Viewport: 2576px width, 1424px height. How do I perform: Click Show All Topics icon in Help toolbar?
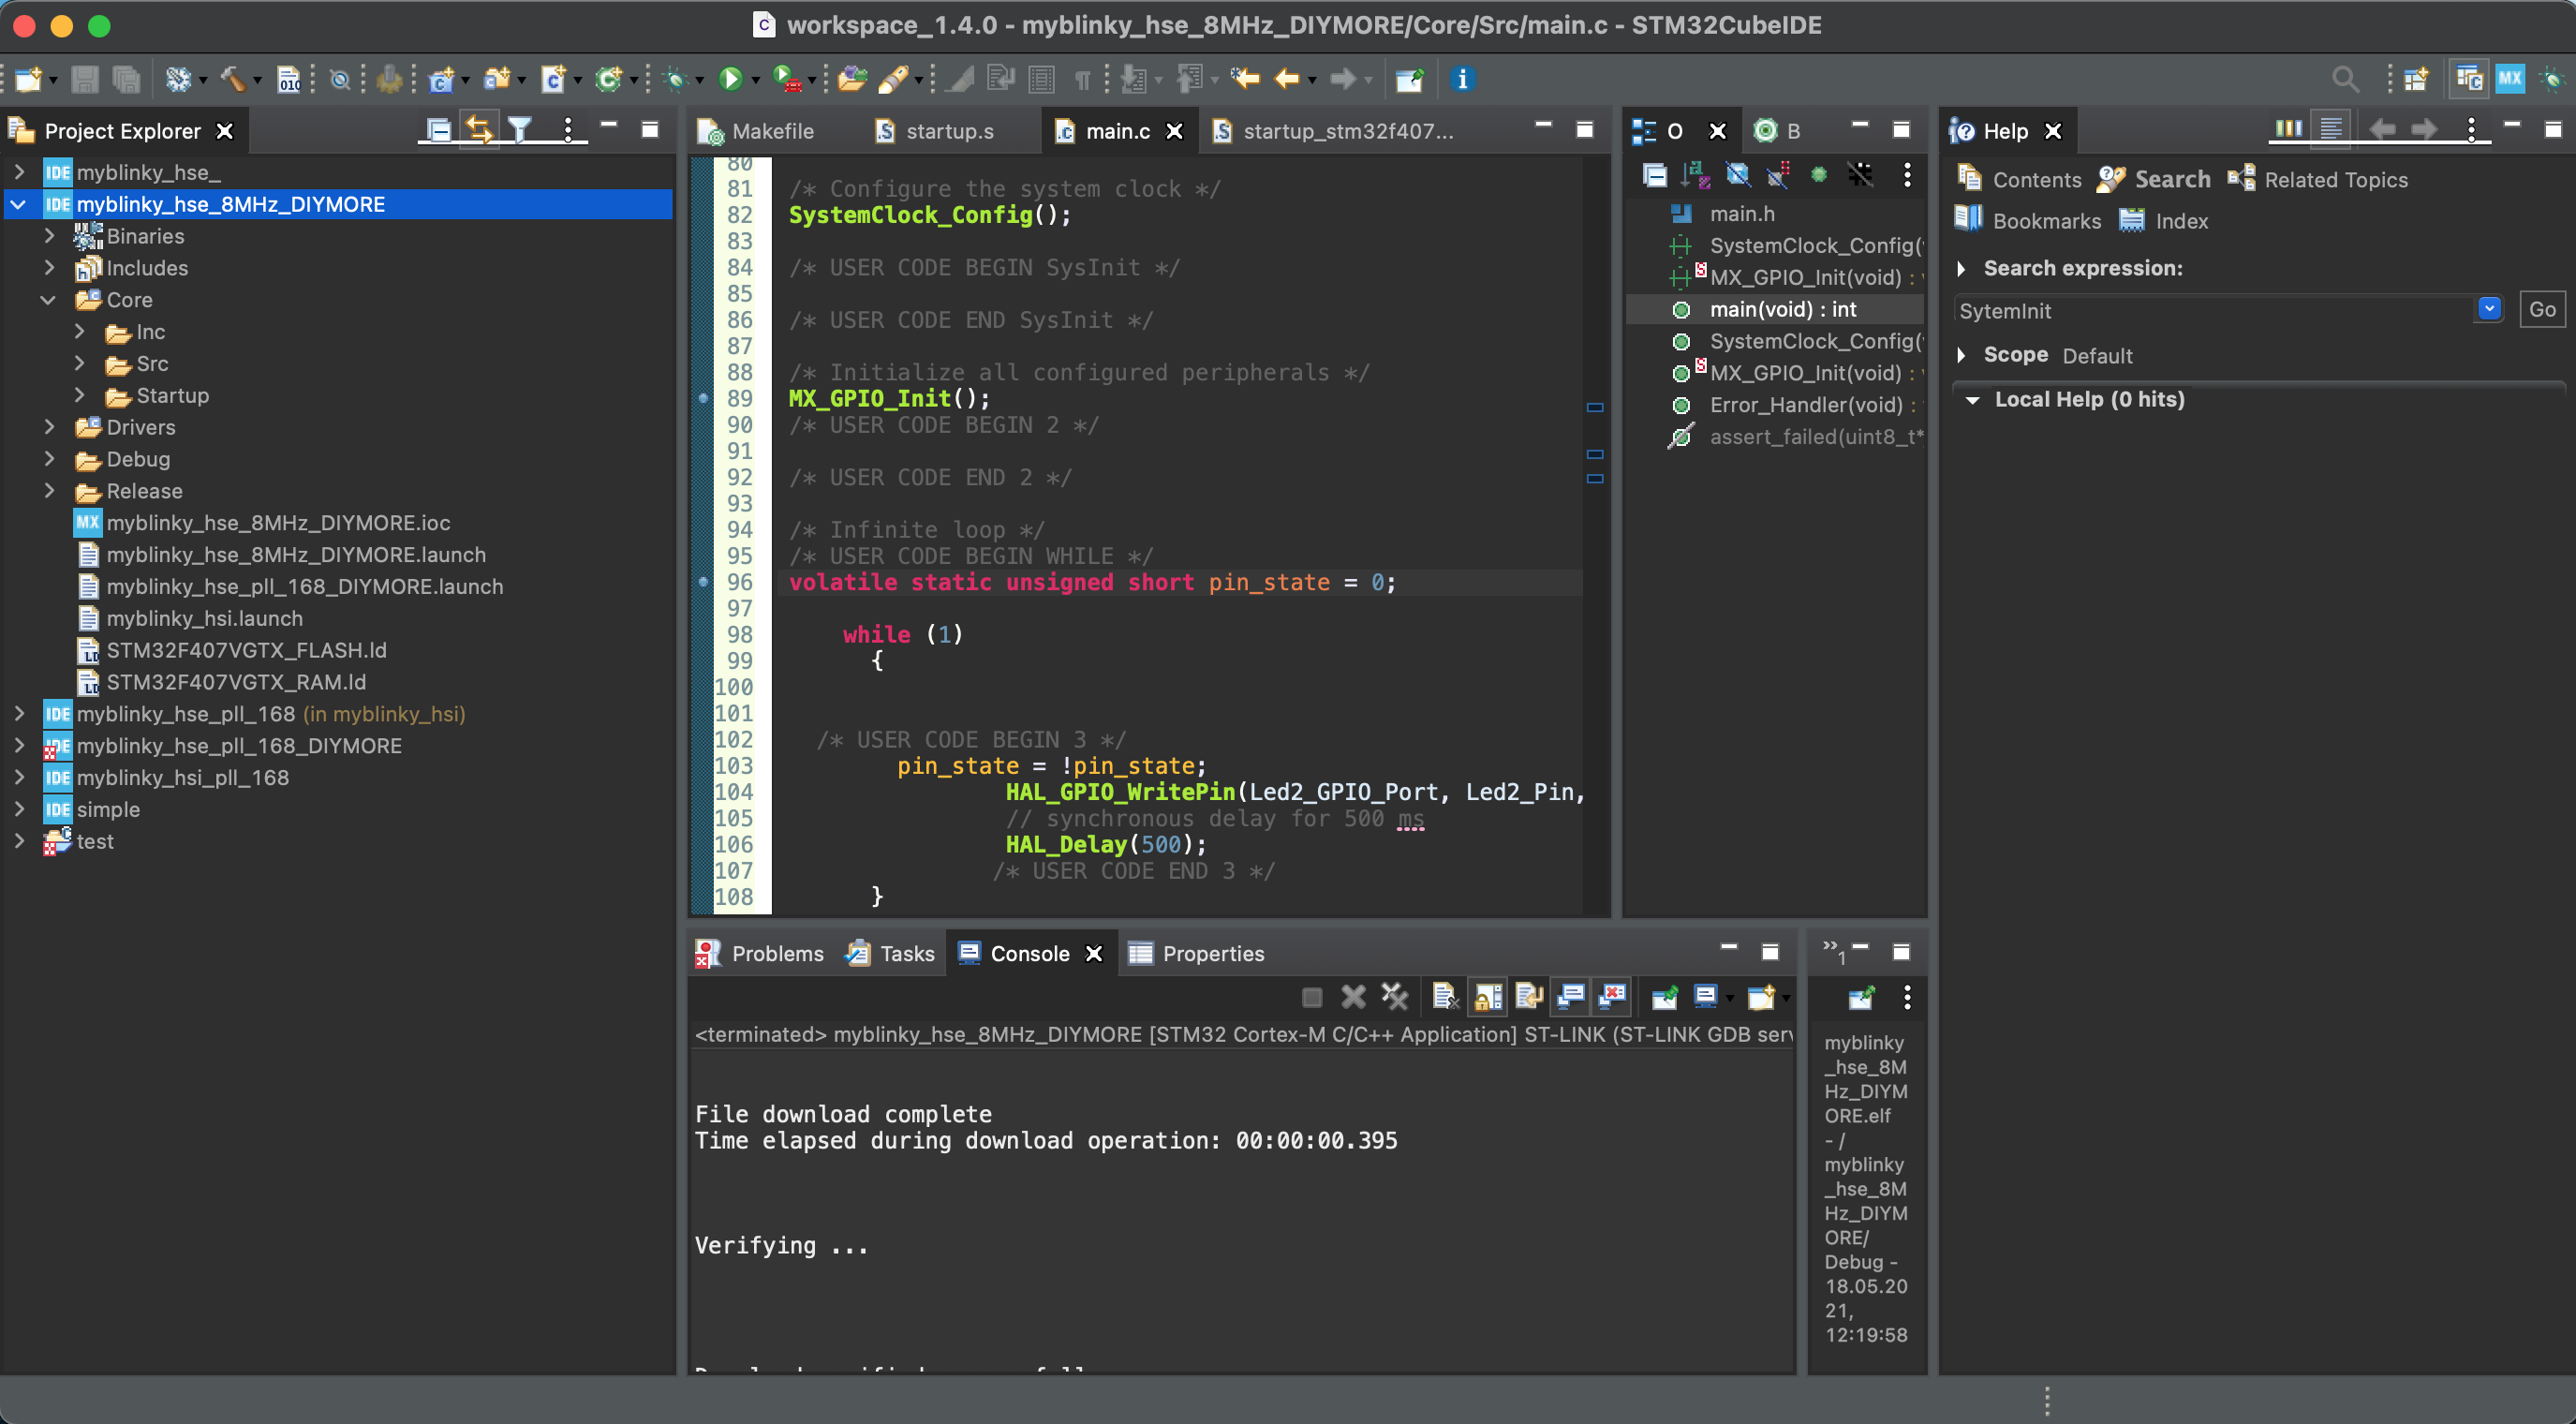coord(2288,130)
